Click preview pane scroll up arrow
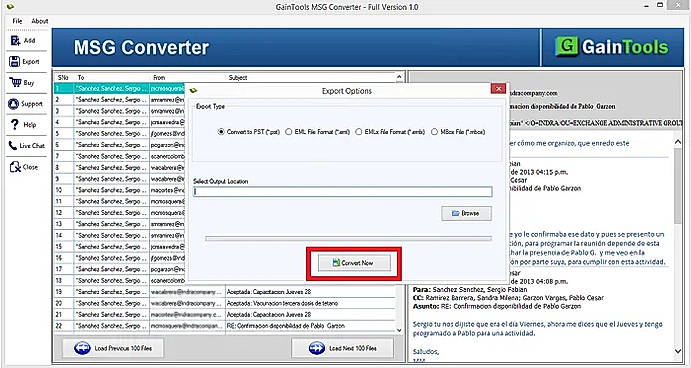Image resolution: width=691 pixels, height=368 pixels. (678, 142)
